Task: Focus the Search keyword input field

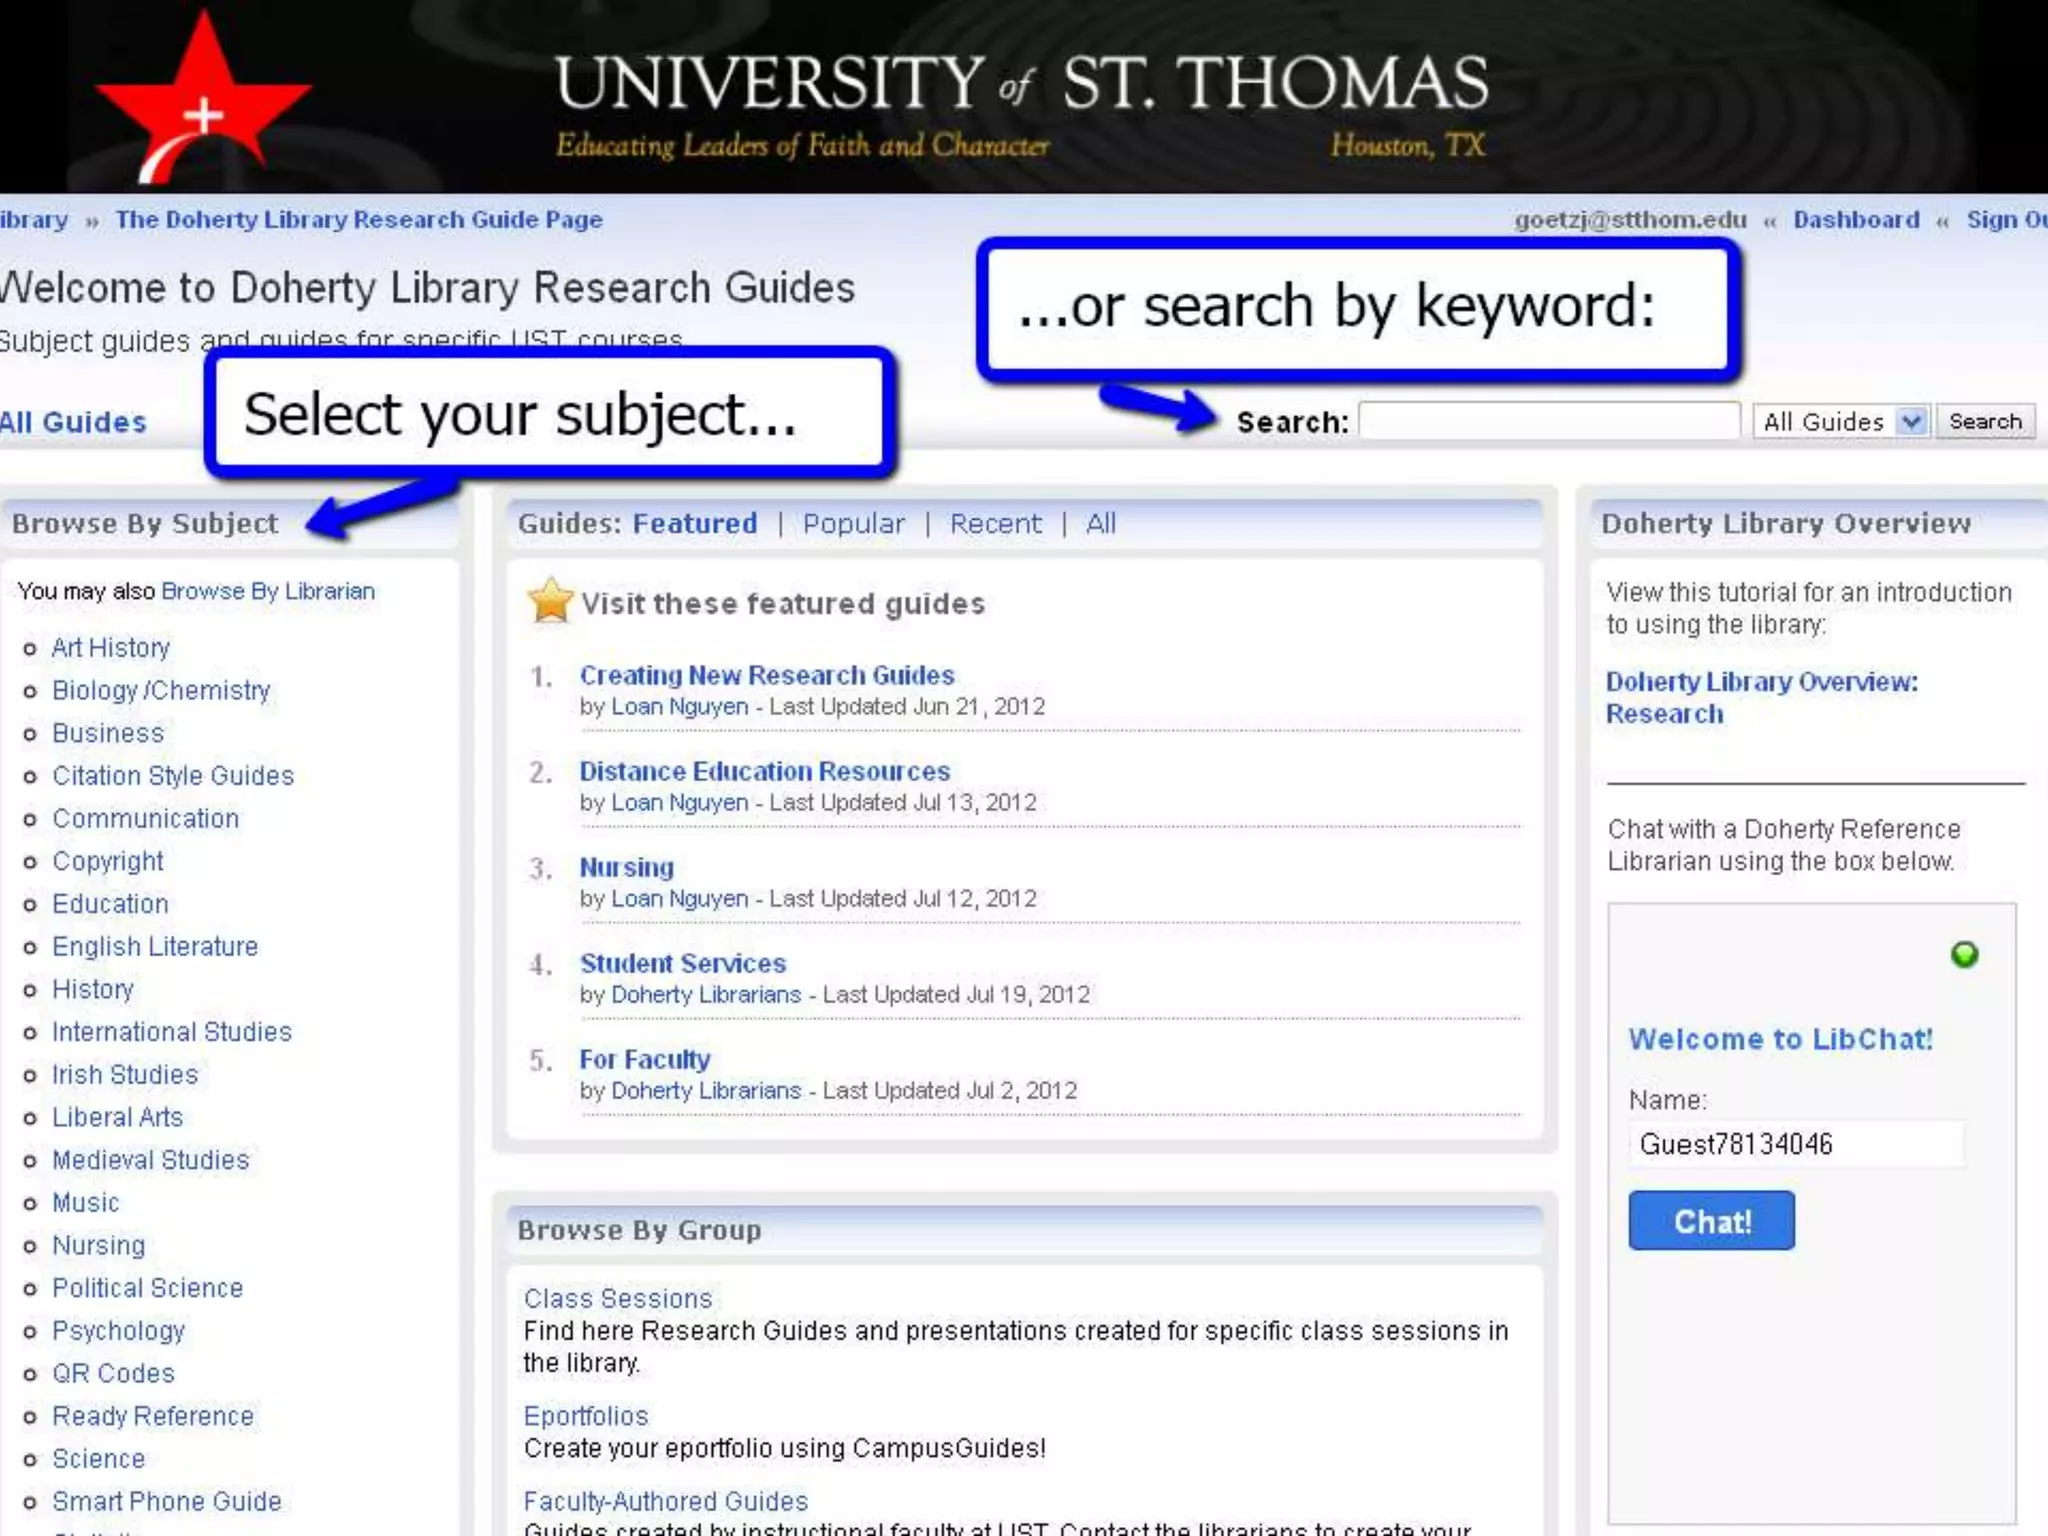Action: coord(1549,421)
